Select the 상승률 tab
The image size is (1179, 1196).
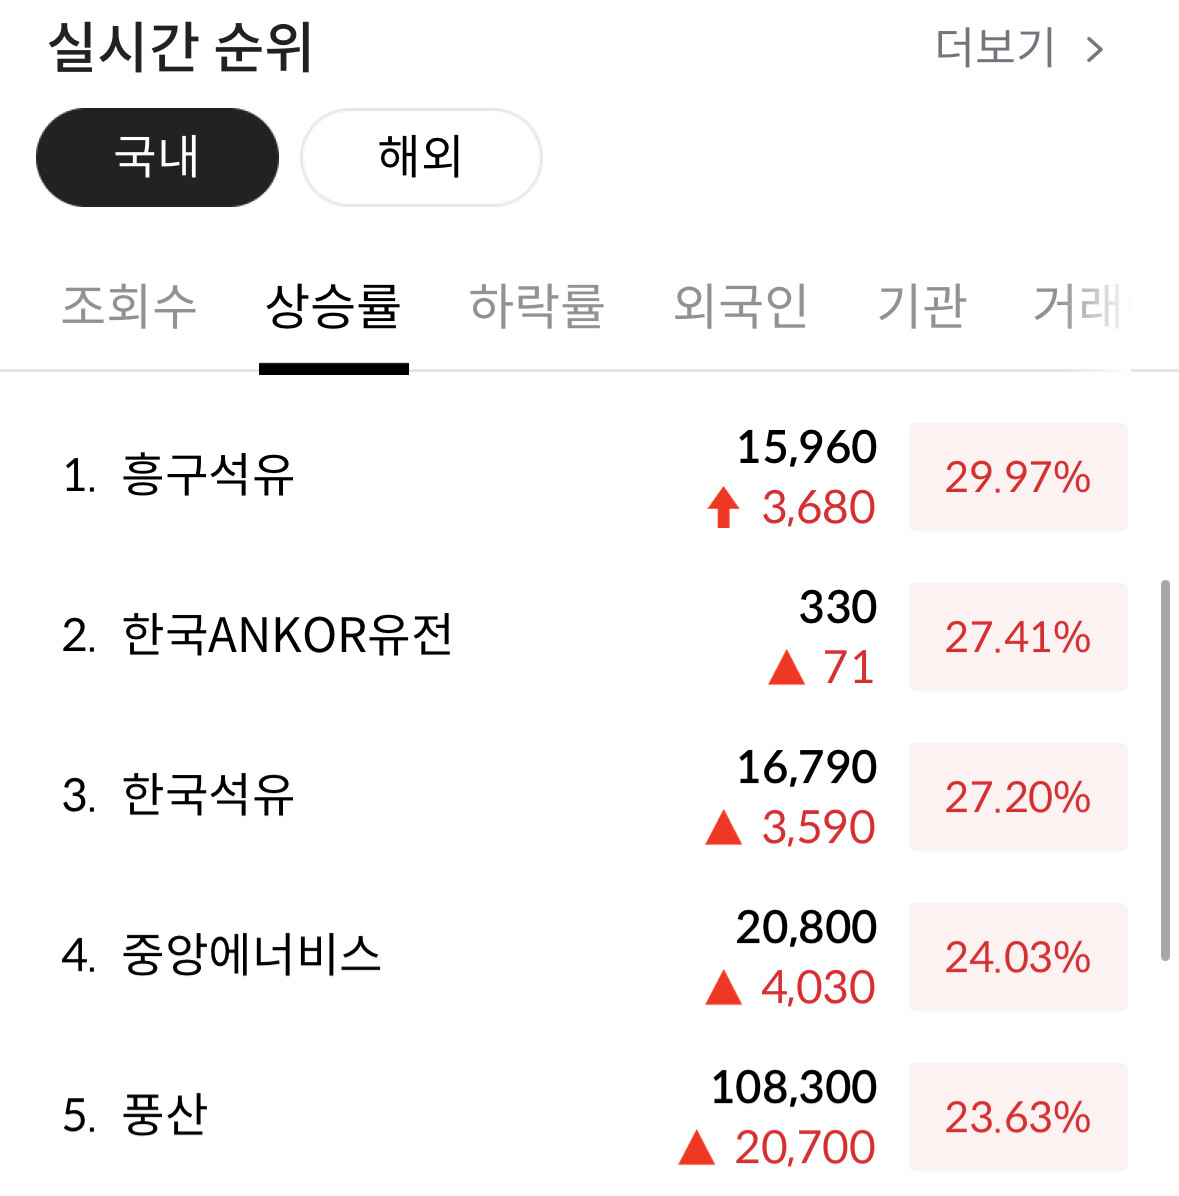(333, 306)
